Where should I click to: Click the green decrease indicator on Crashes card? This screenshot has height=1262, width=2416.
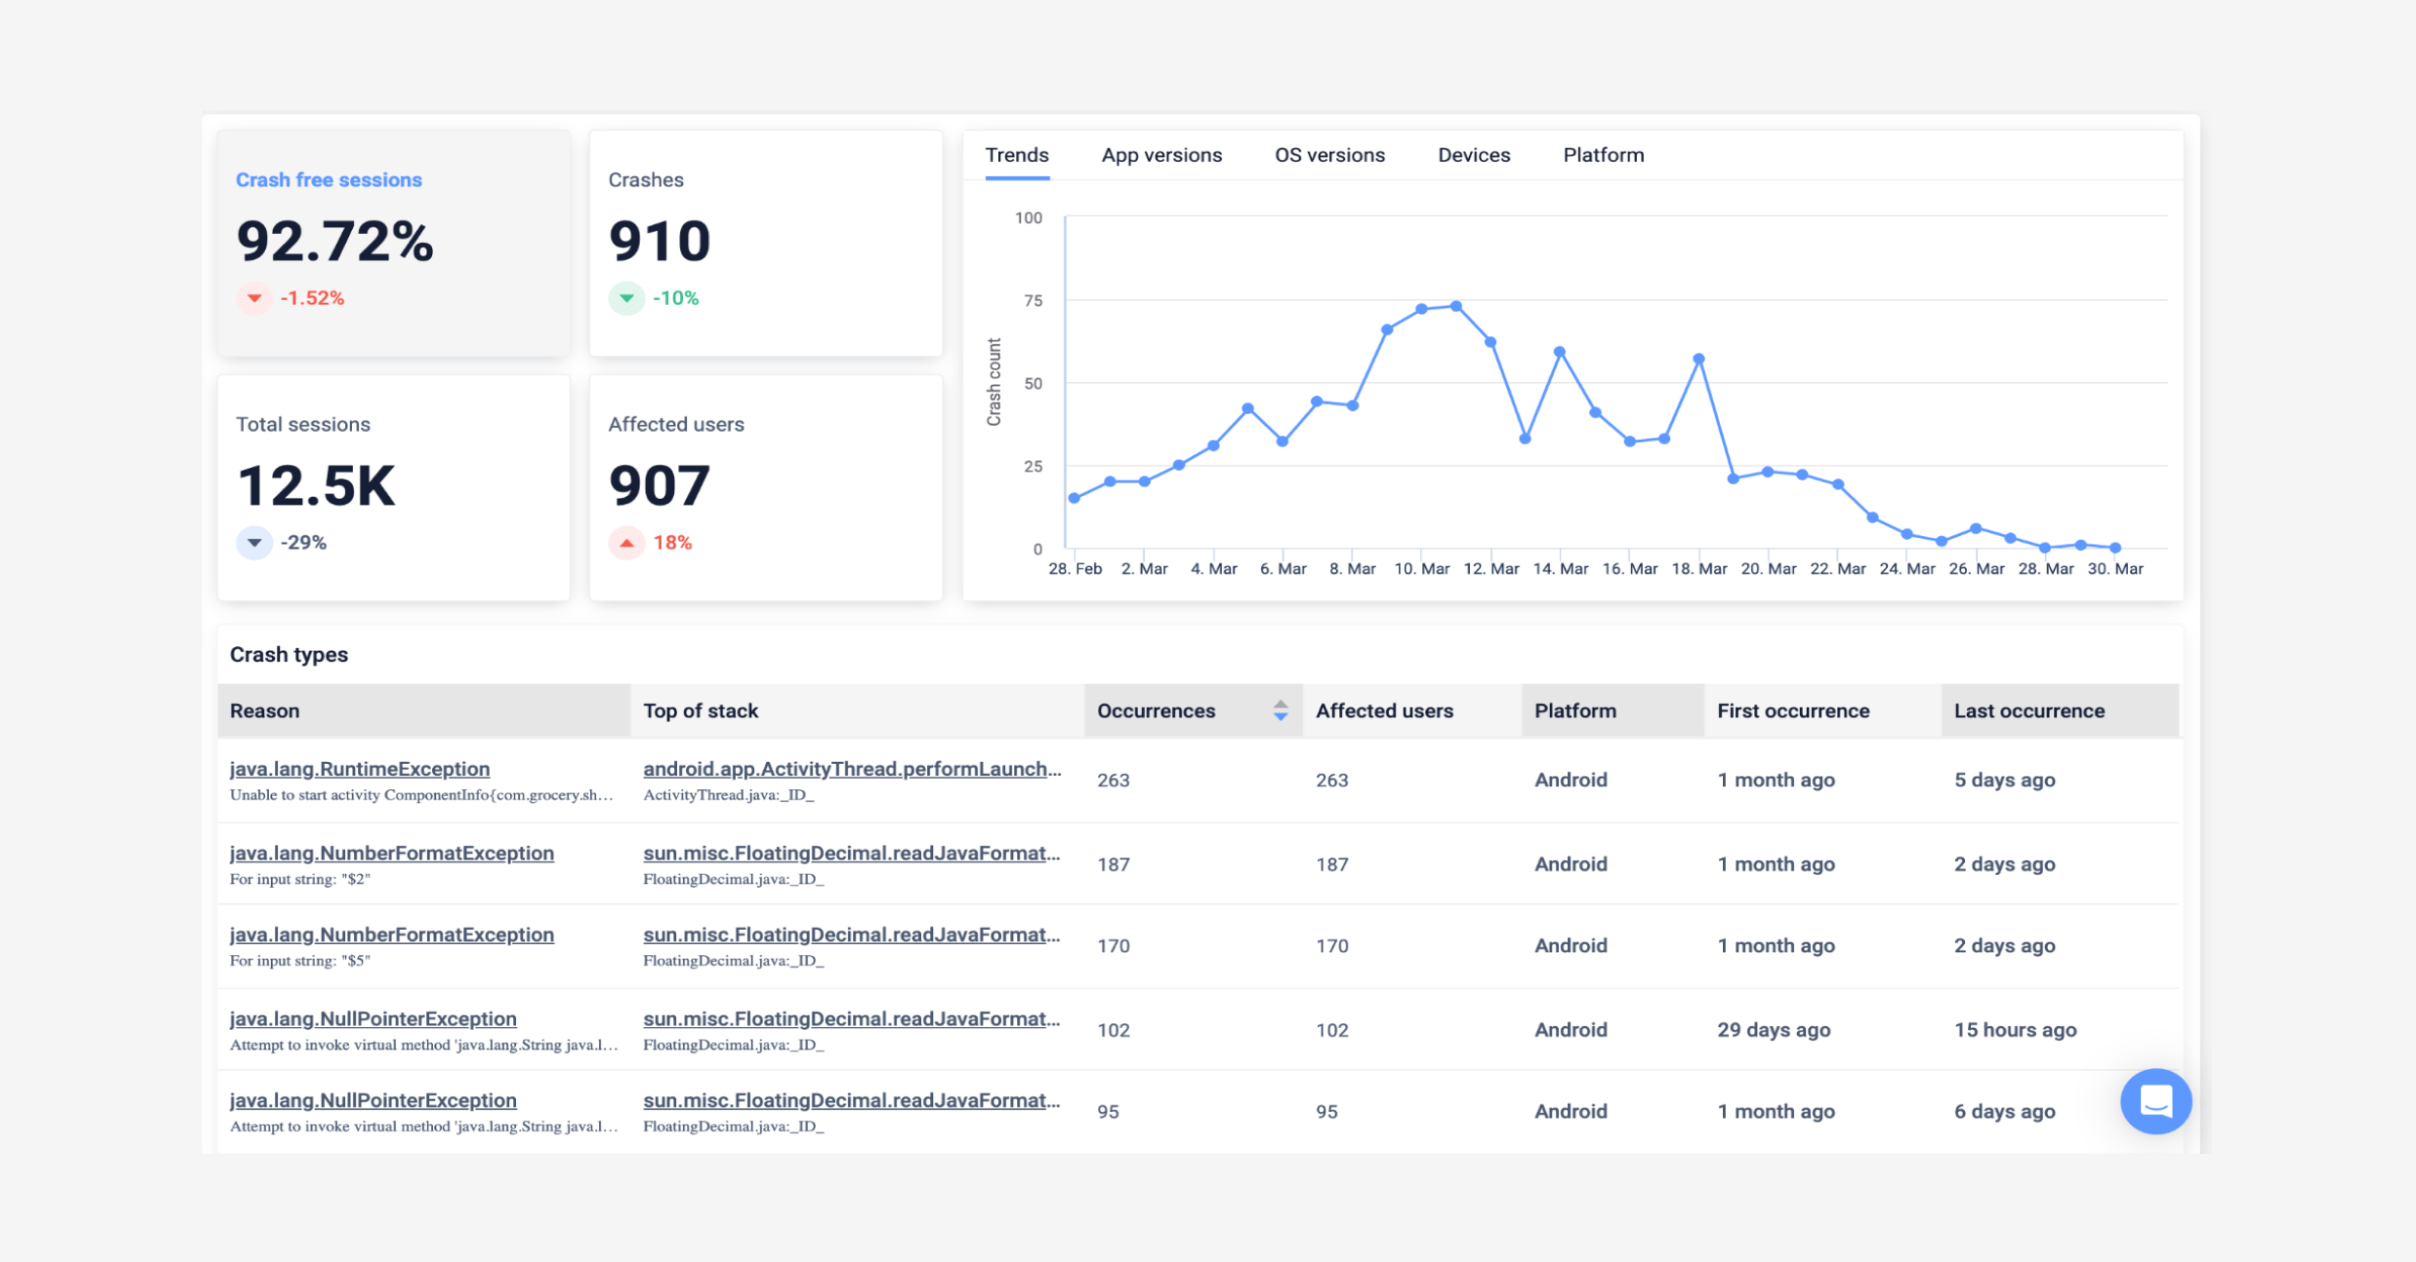point(625,297)
